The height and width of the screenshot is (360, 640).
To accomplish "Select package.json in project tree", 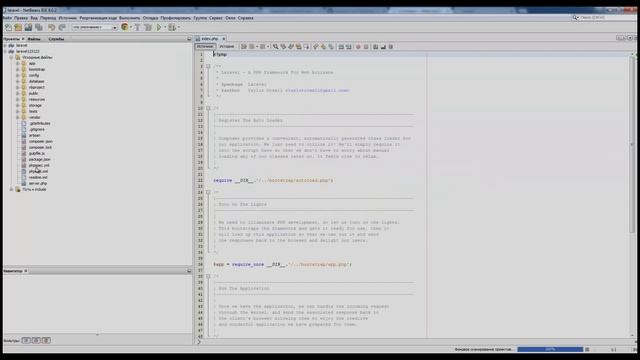I will (x=40, y=159).
